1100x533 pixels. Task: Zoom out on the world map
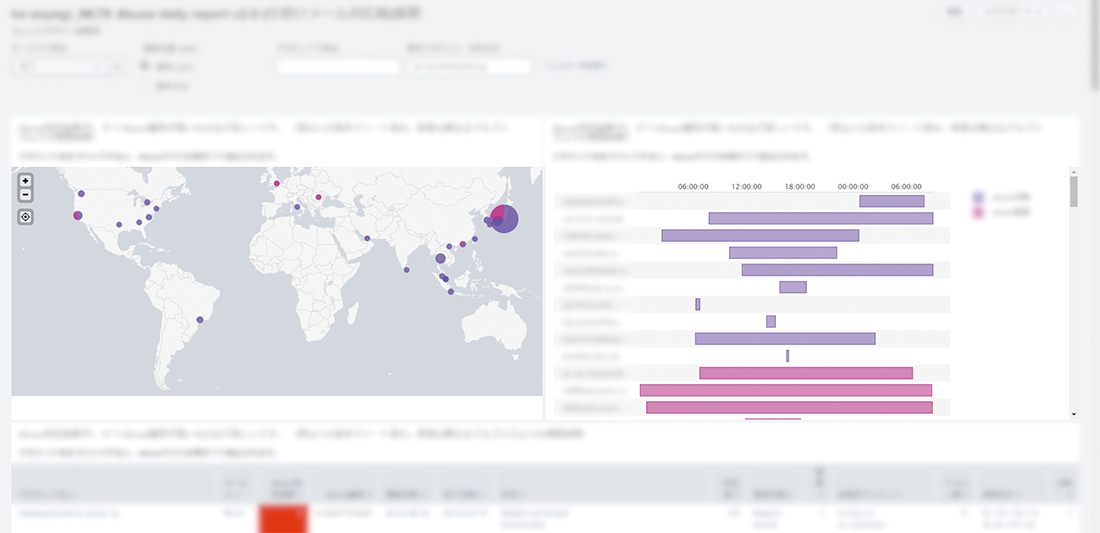point(25,194)
